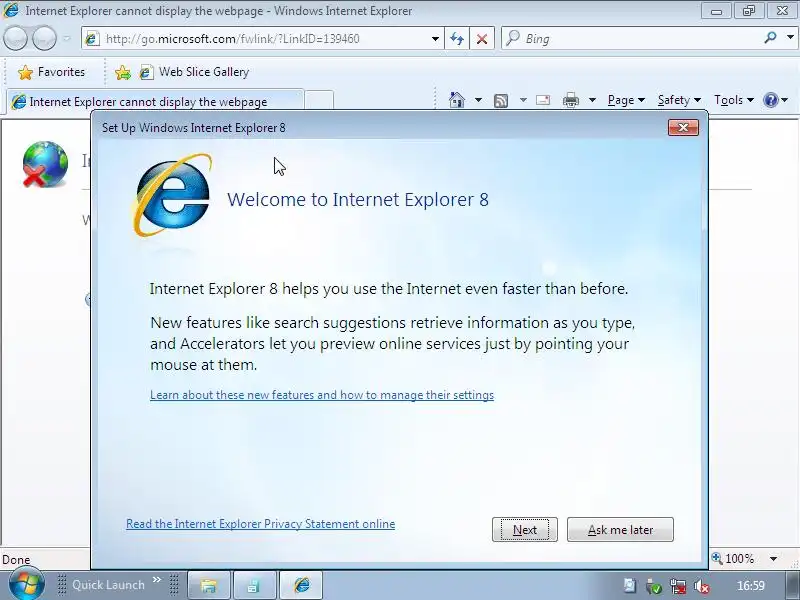The height and width of the screenshot is (600, 800).
Task: Click the Print icon
Action: point(570,100)
